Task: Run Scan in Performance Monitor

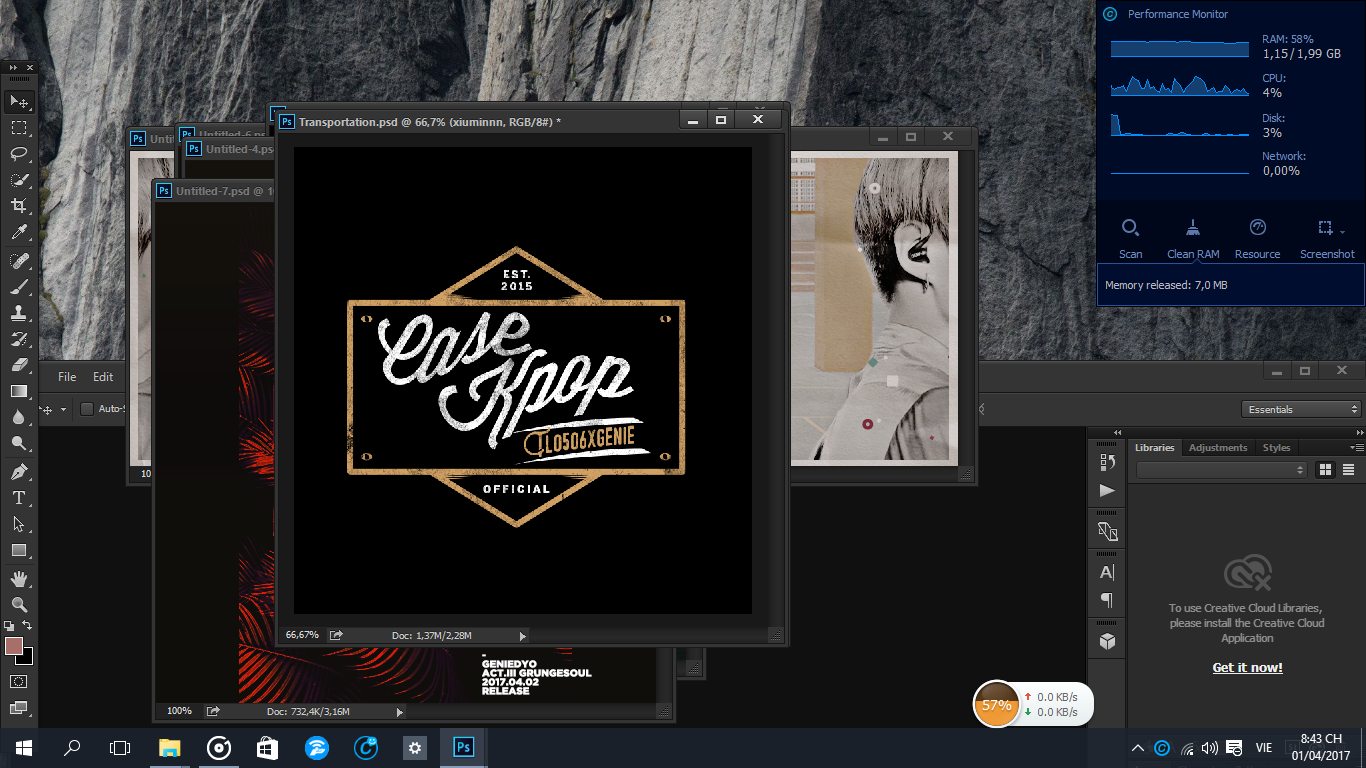Action: pyautogui.click(x=1130, y=239)
